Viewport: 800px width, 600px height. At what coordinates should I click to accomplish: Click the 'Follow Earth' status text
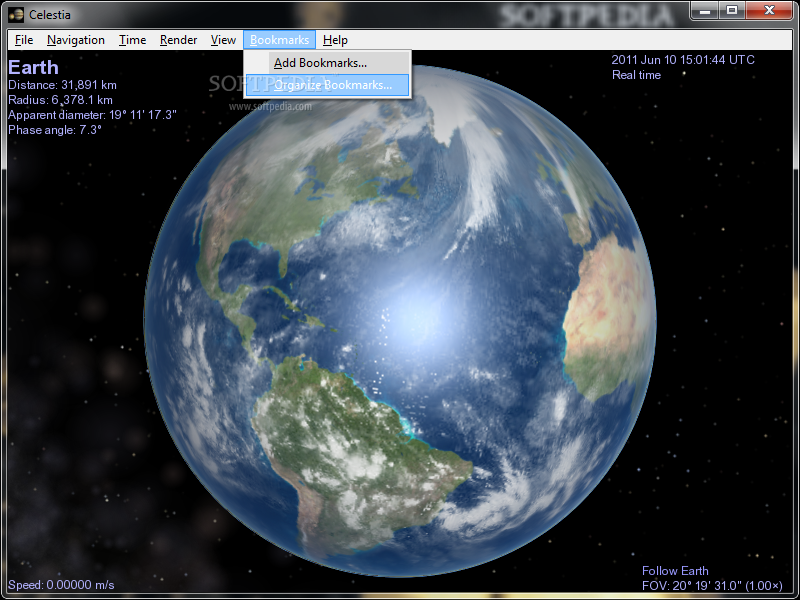(x=675, y=571)
